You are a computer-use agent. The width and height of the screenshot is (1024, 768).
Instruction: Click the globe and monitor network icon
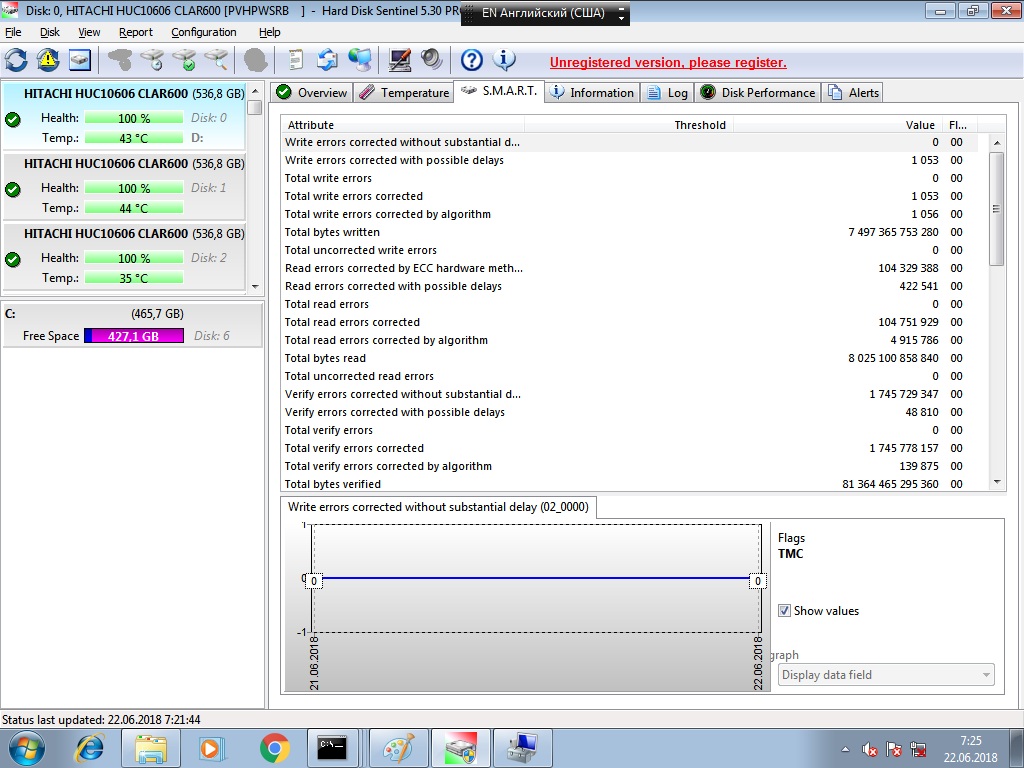pos(360,61)
